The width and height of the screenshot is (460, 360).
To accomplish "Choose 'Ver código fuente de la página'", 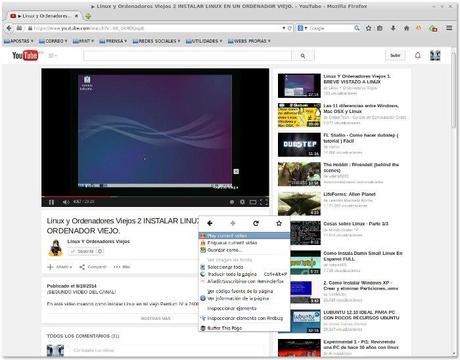I will click(x=244, y=291).
